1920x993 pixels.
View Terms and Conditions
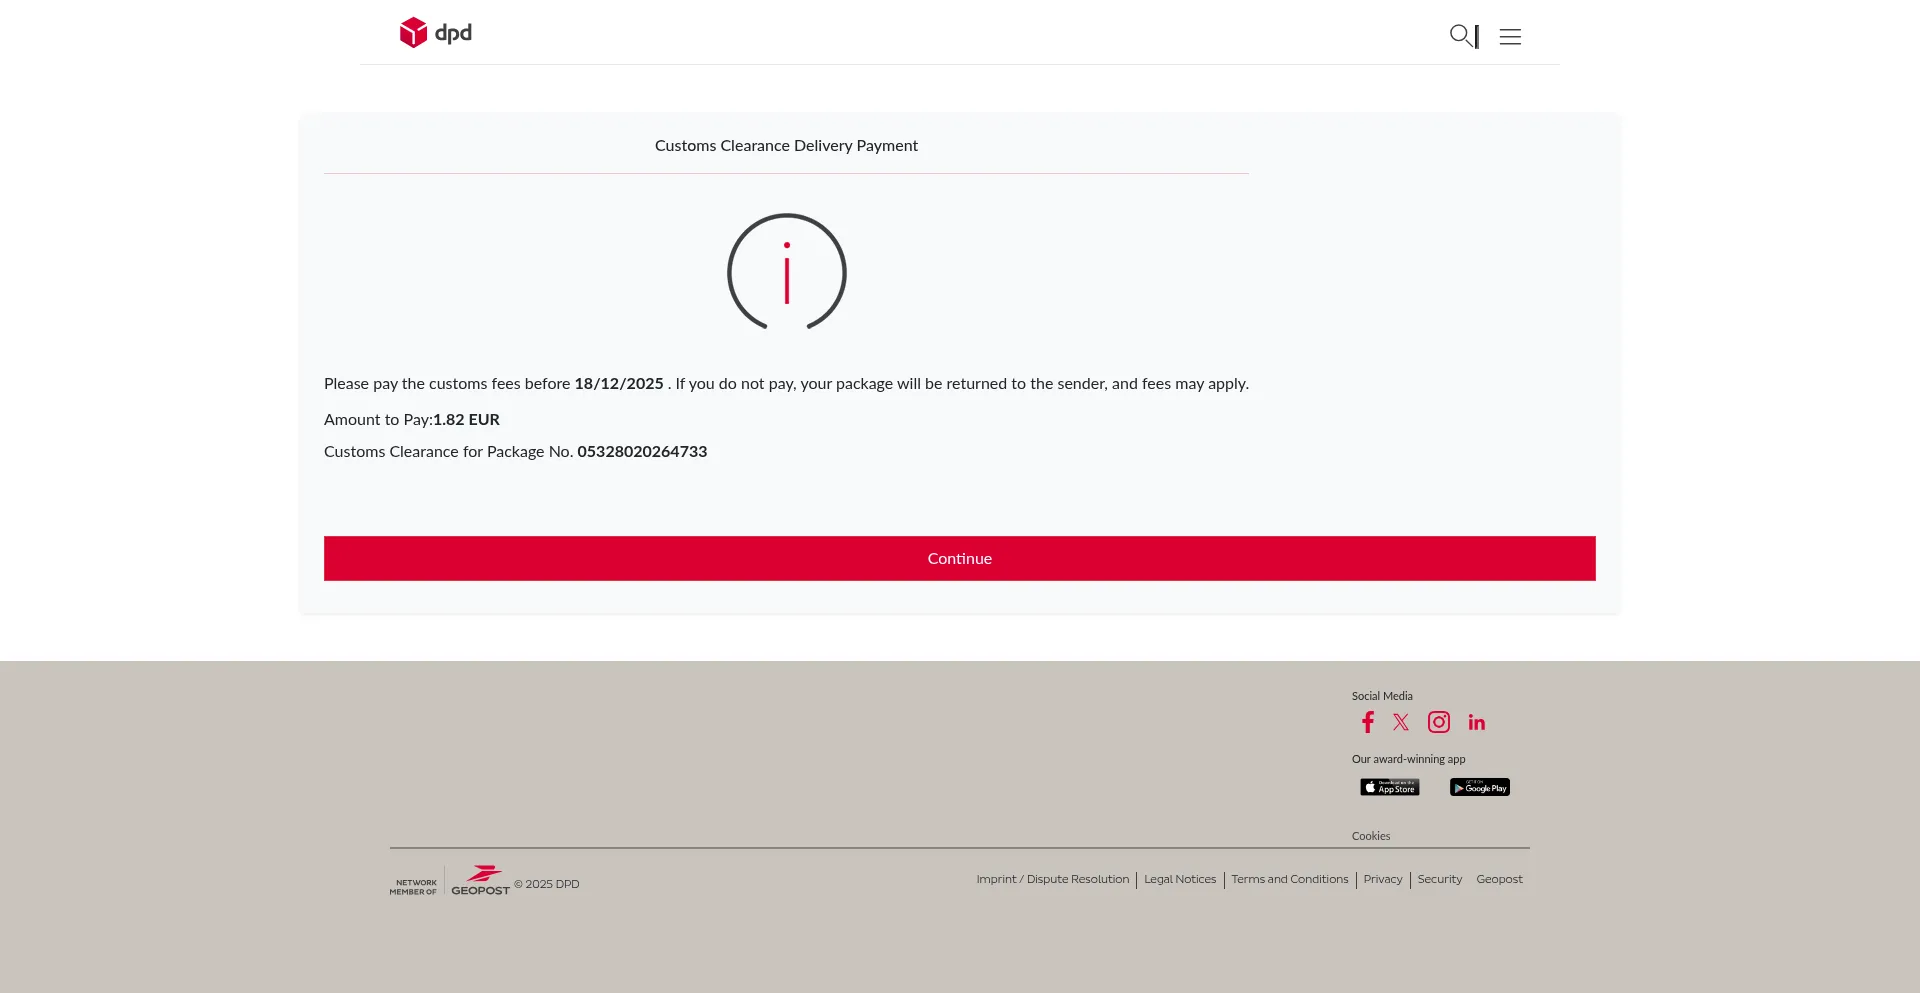pos(1289,879)
